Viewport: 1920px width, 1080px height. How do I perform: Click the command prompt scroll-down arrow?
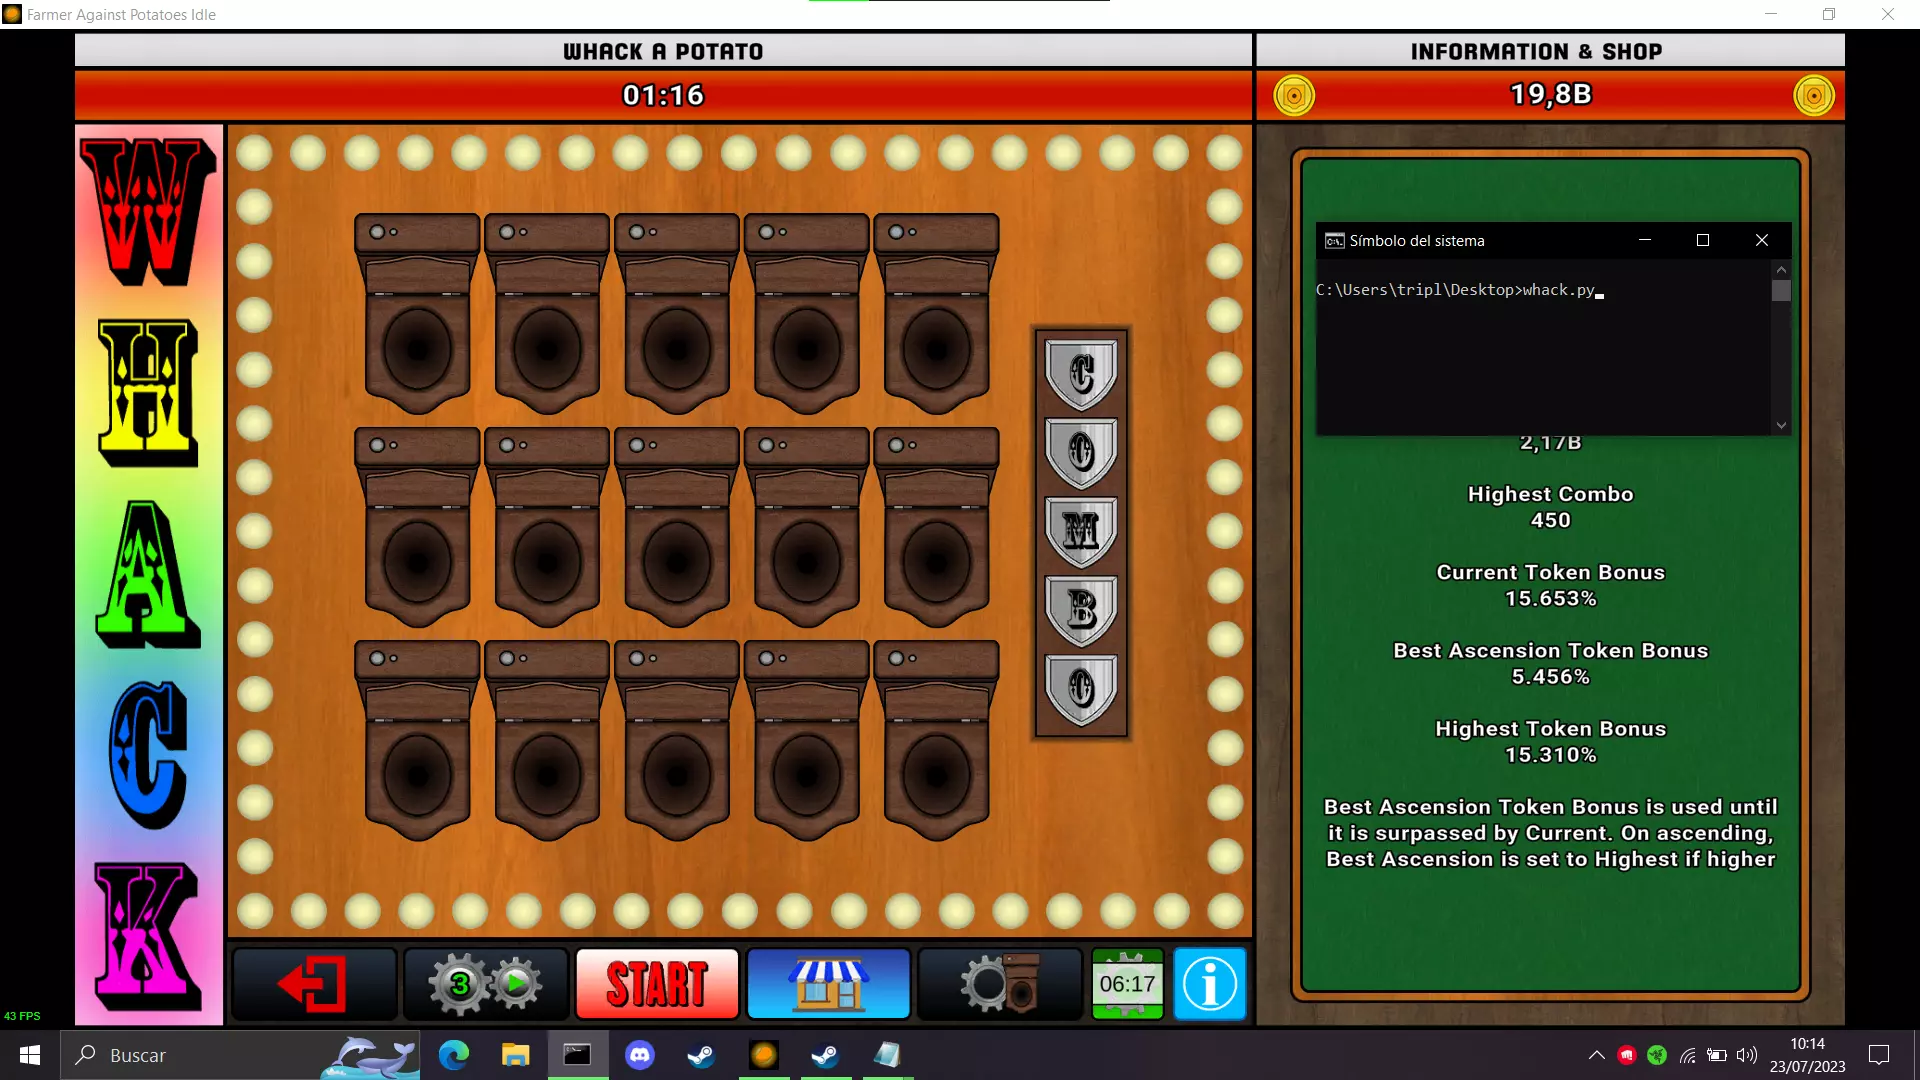coord(1781,426)
